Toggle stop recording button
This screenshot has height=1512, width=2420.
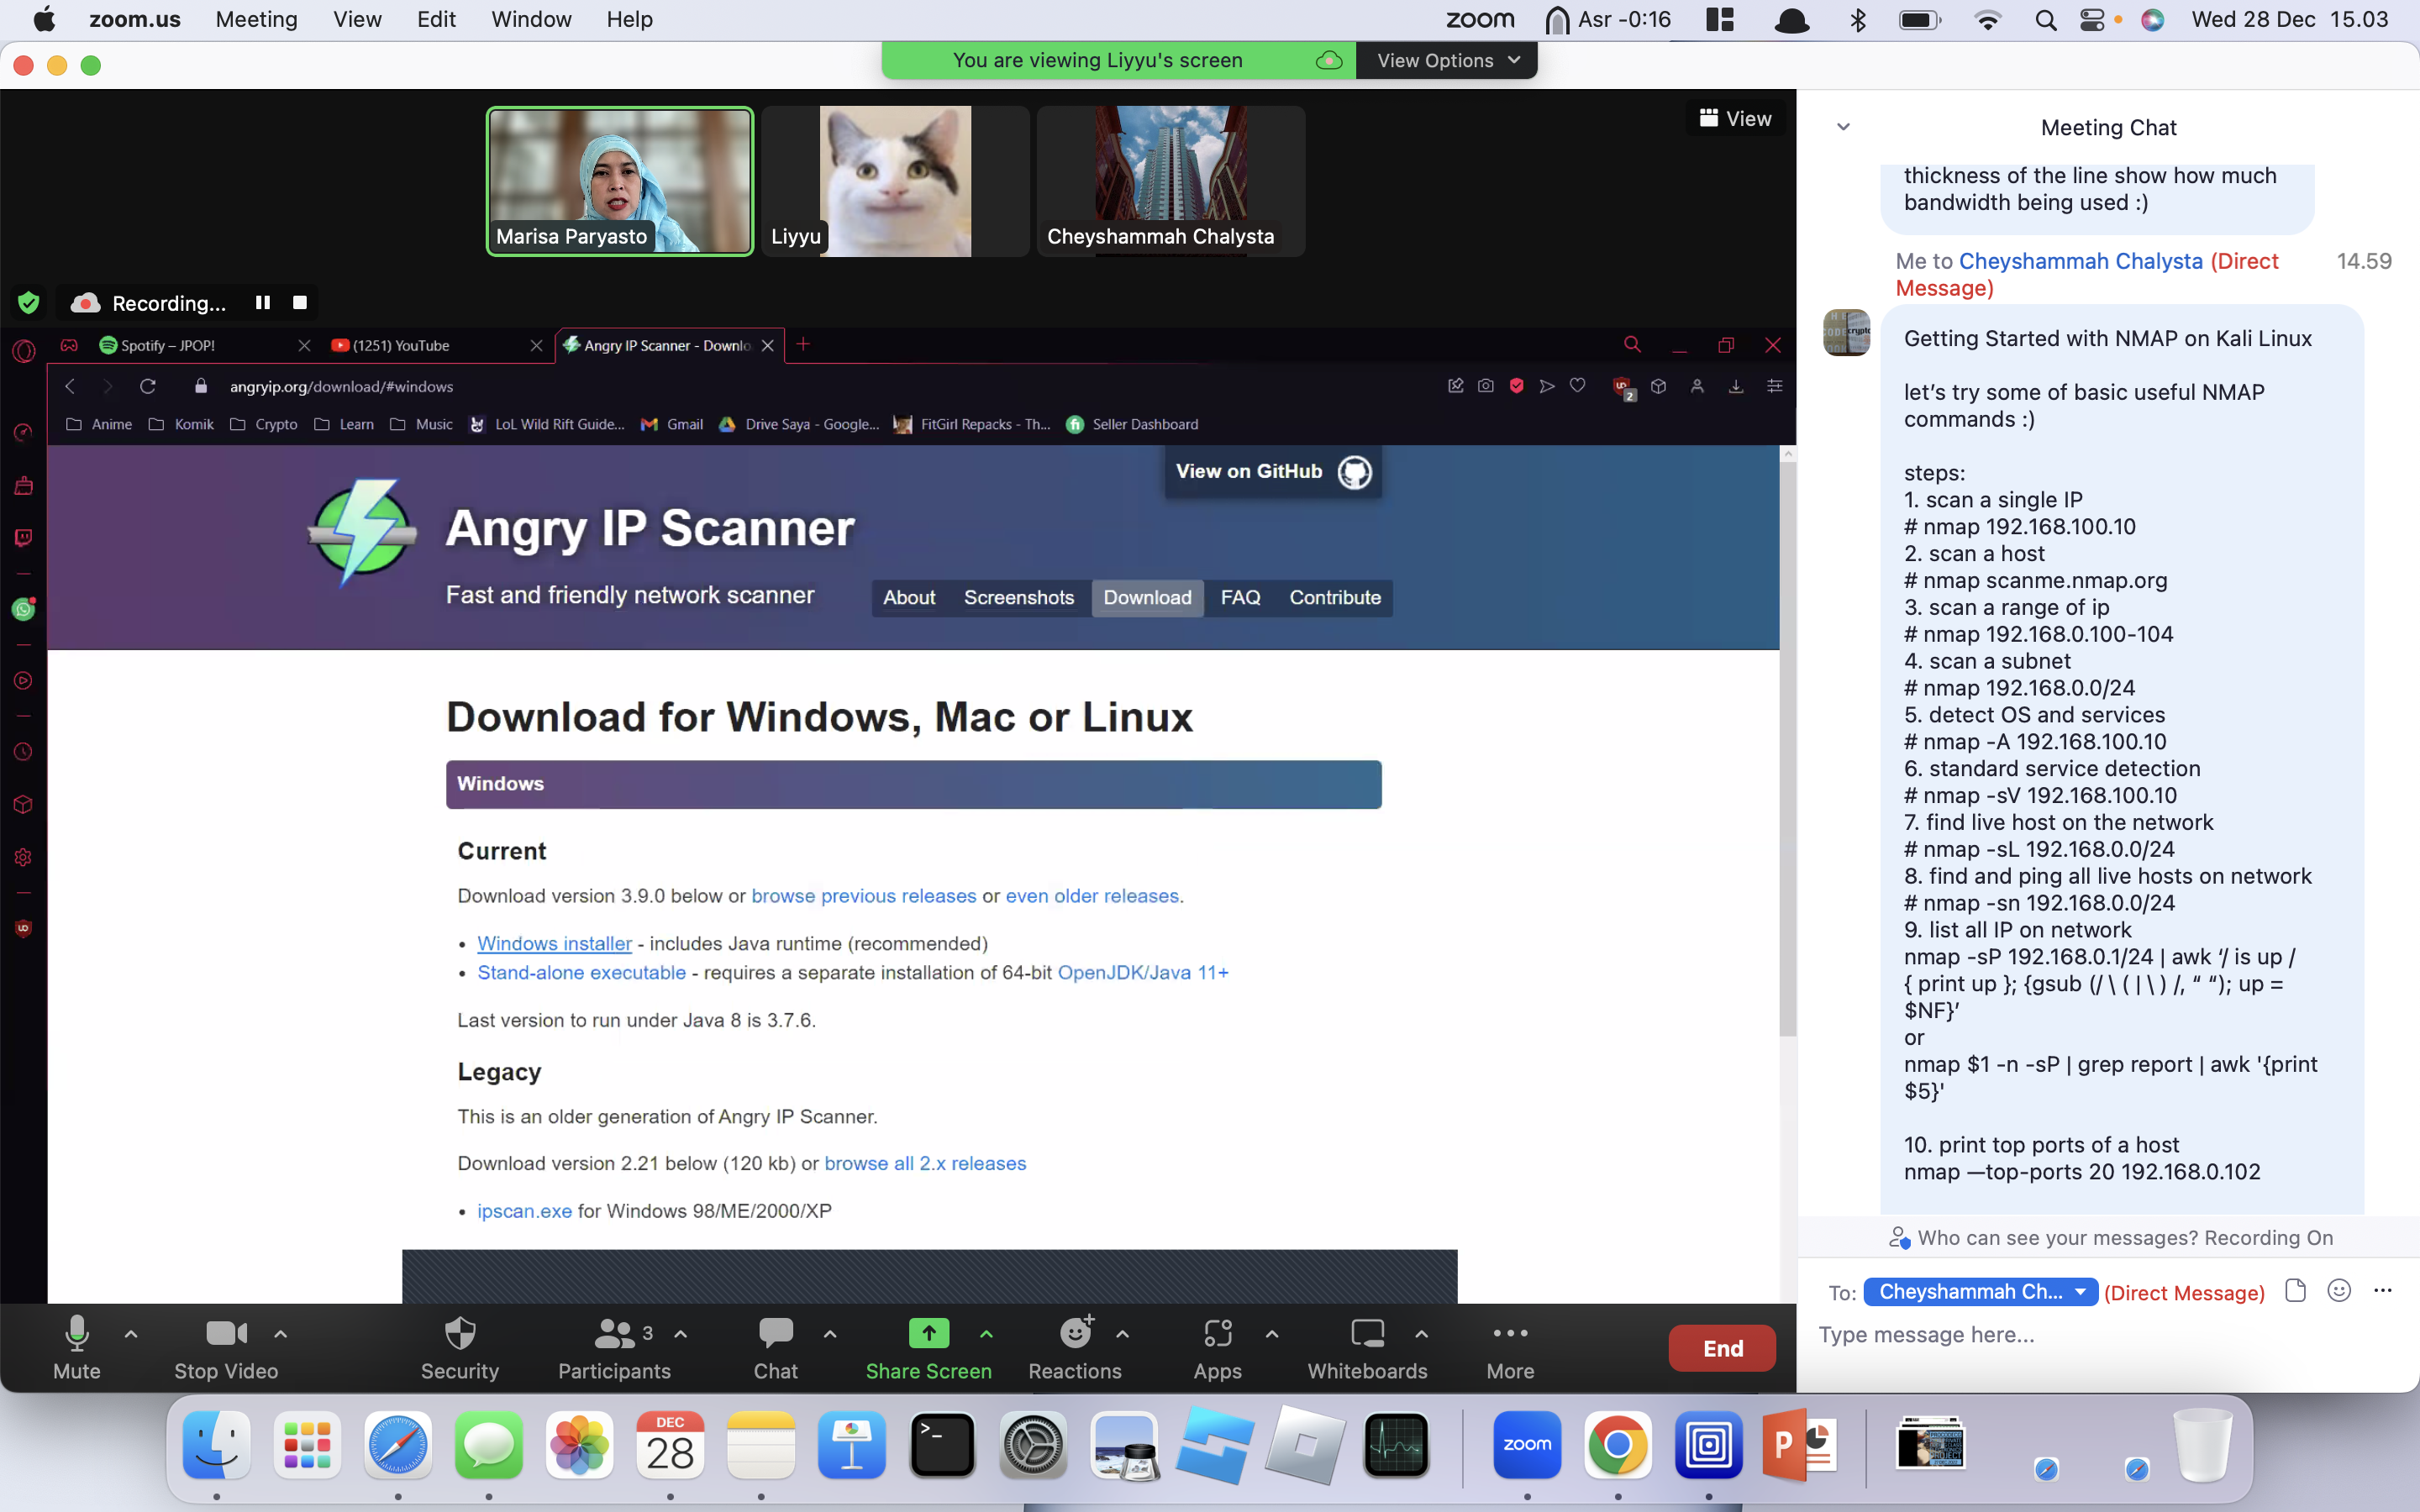click(x=298, y=302)
